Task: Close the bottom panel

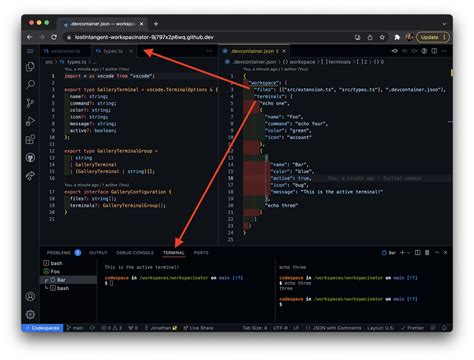Action: point(445,253)
